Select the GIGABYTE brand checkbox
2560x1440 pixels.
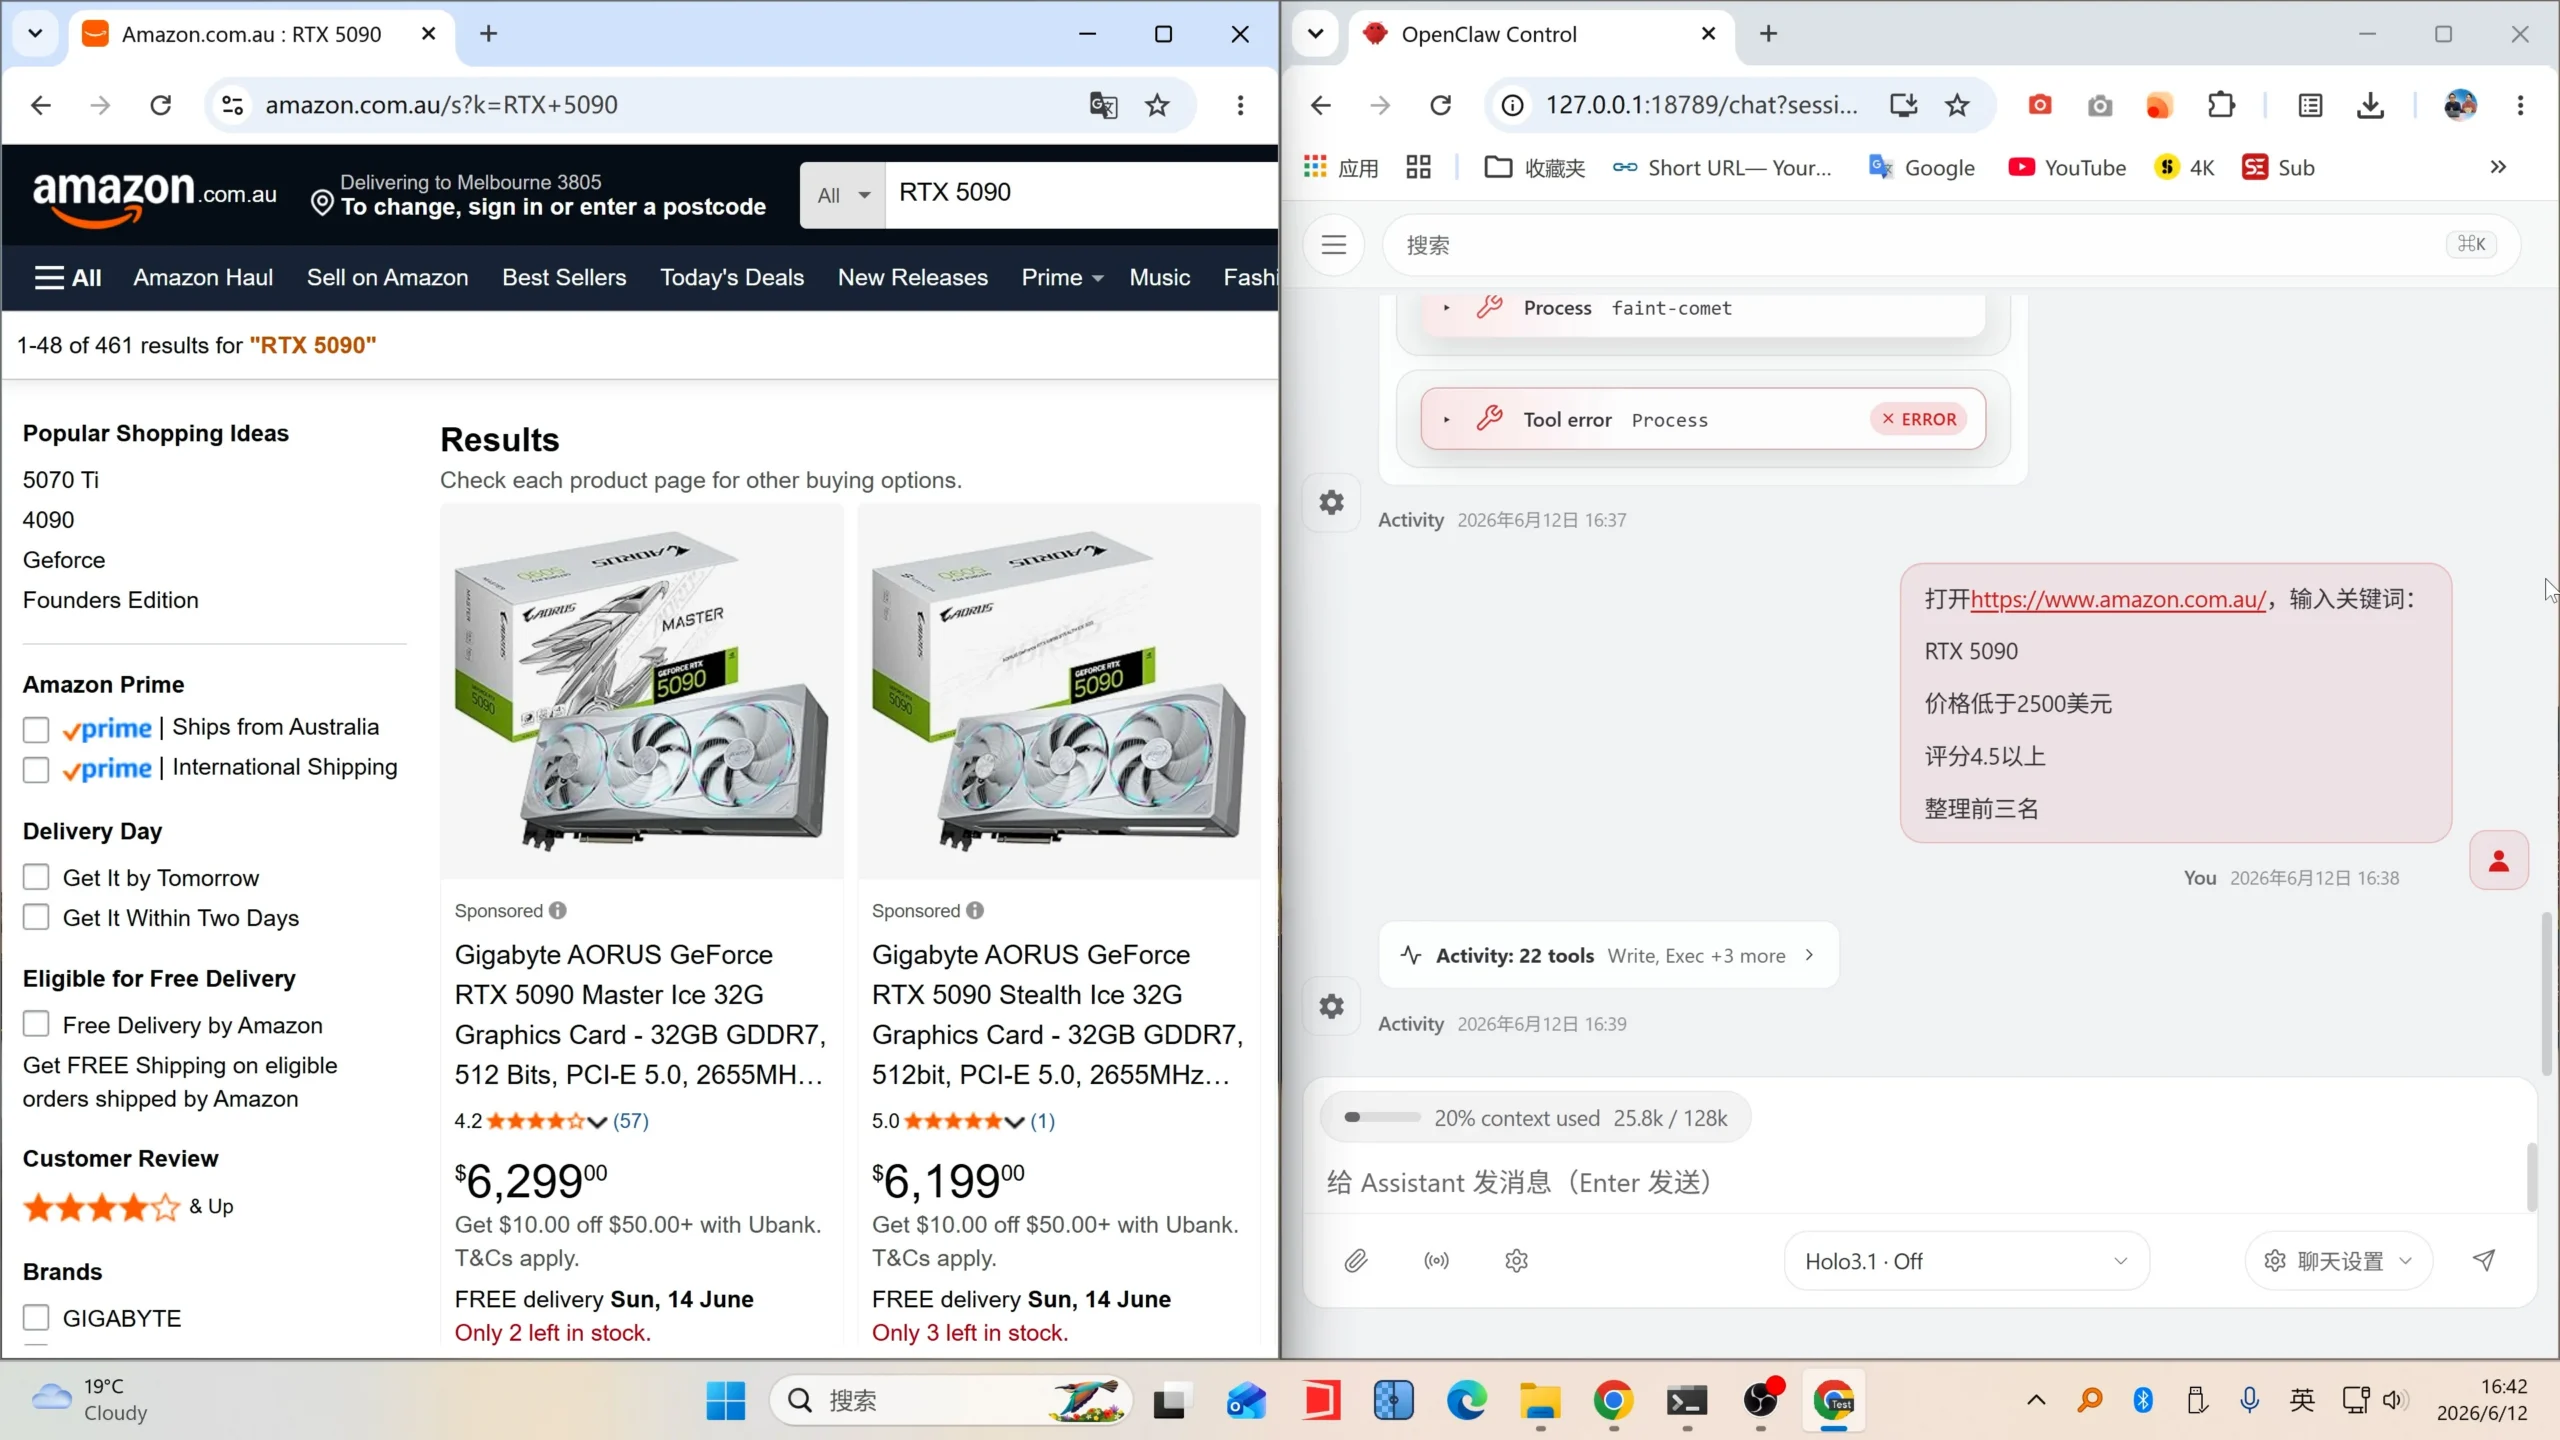(x=36, y=1317)
